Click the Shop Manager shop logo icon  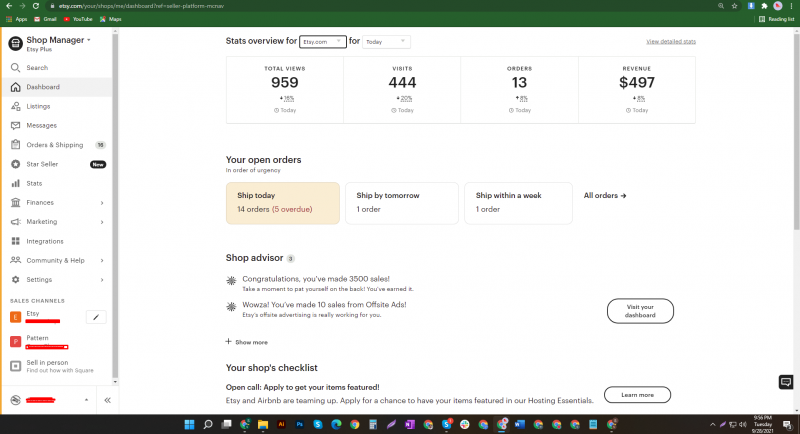(15, 43)
